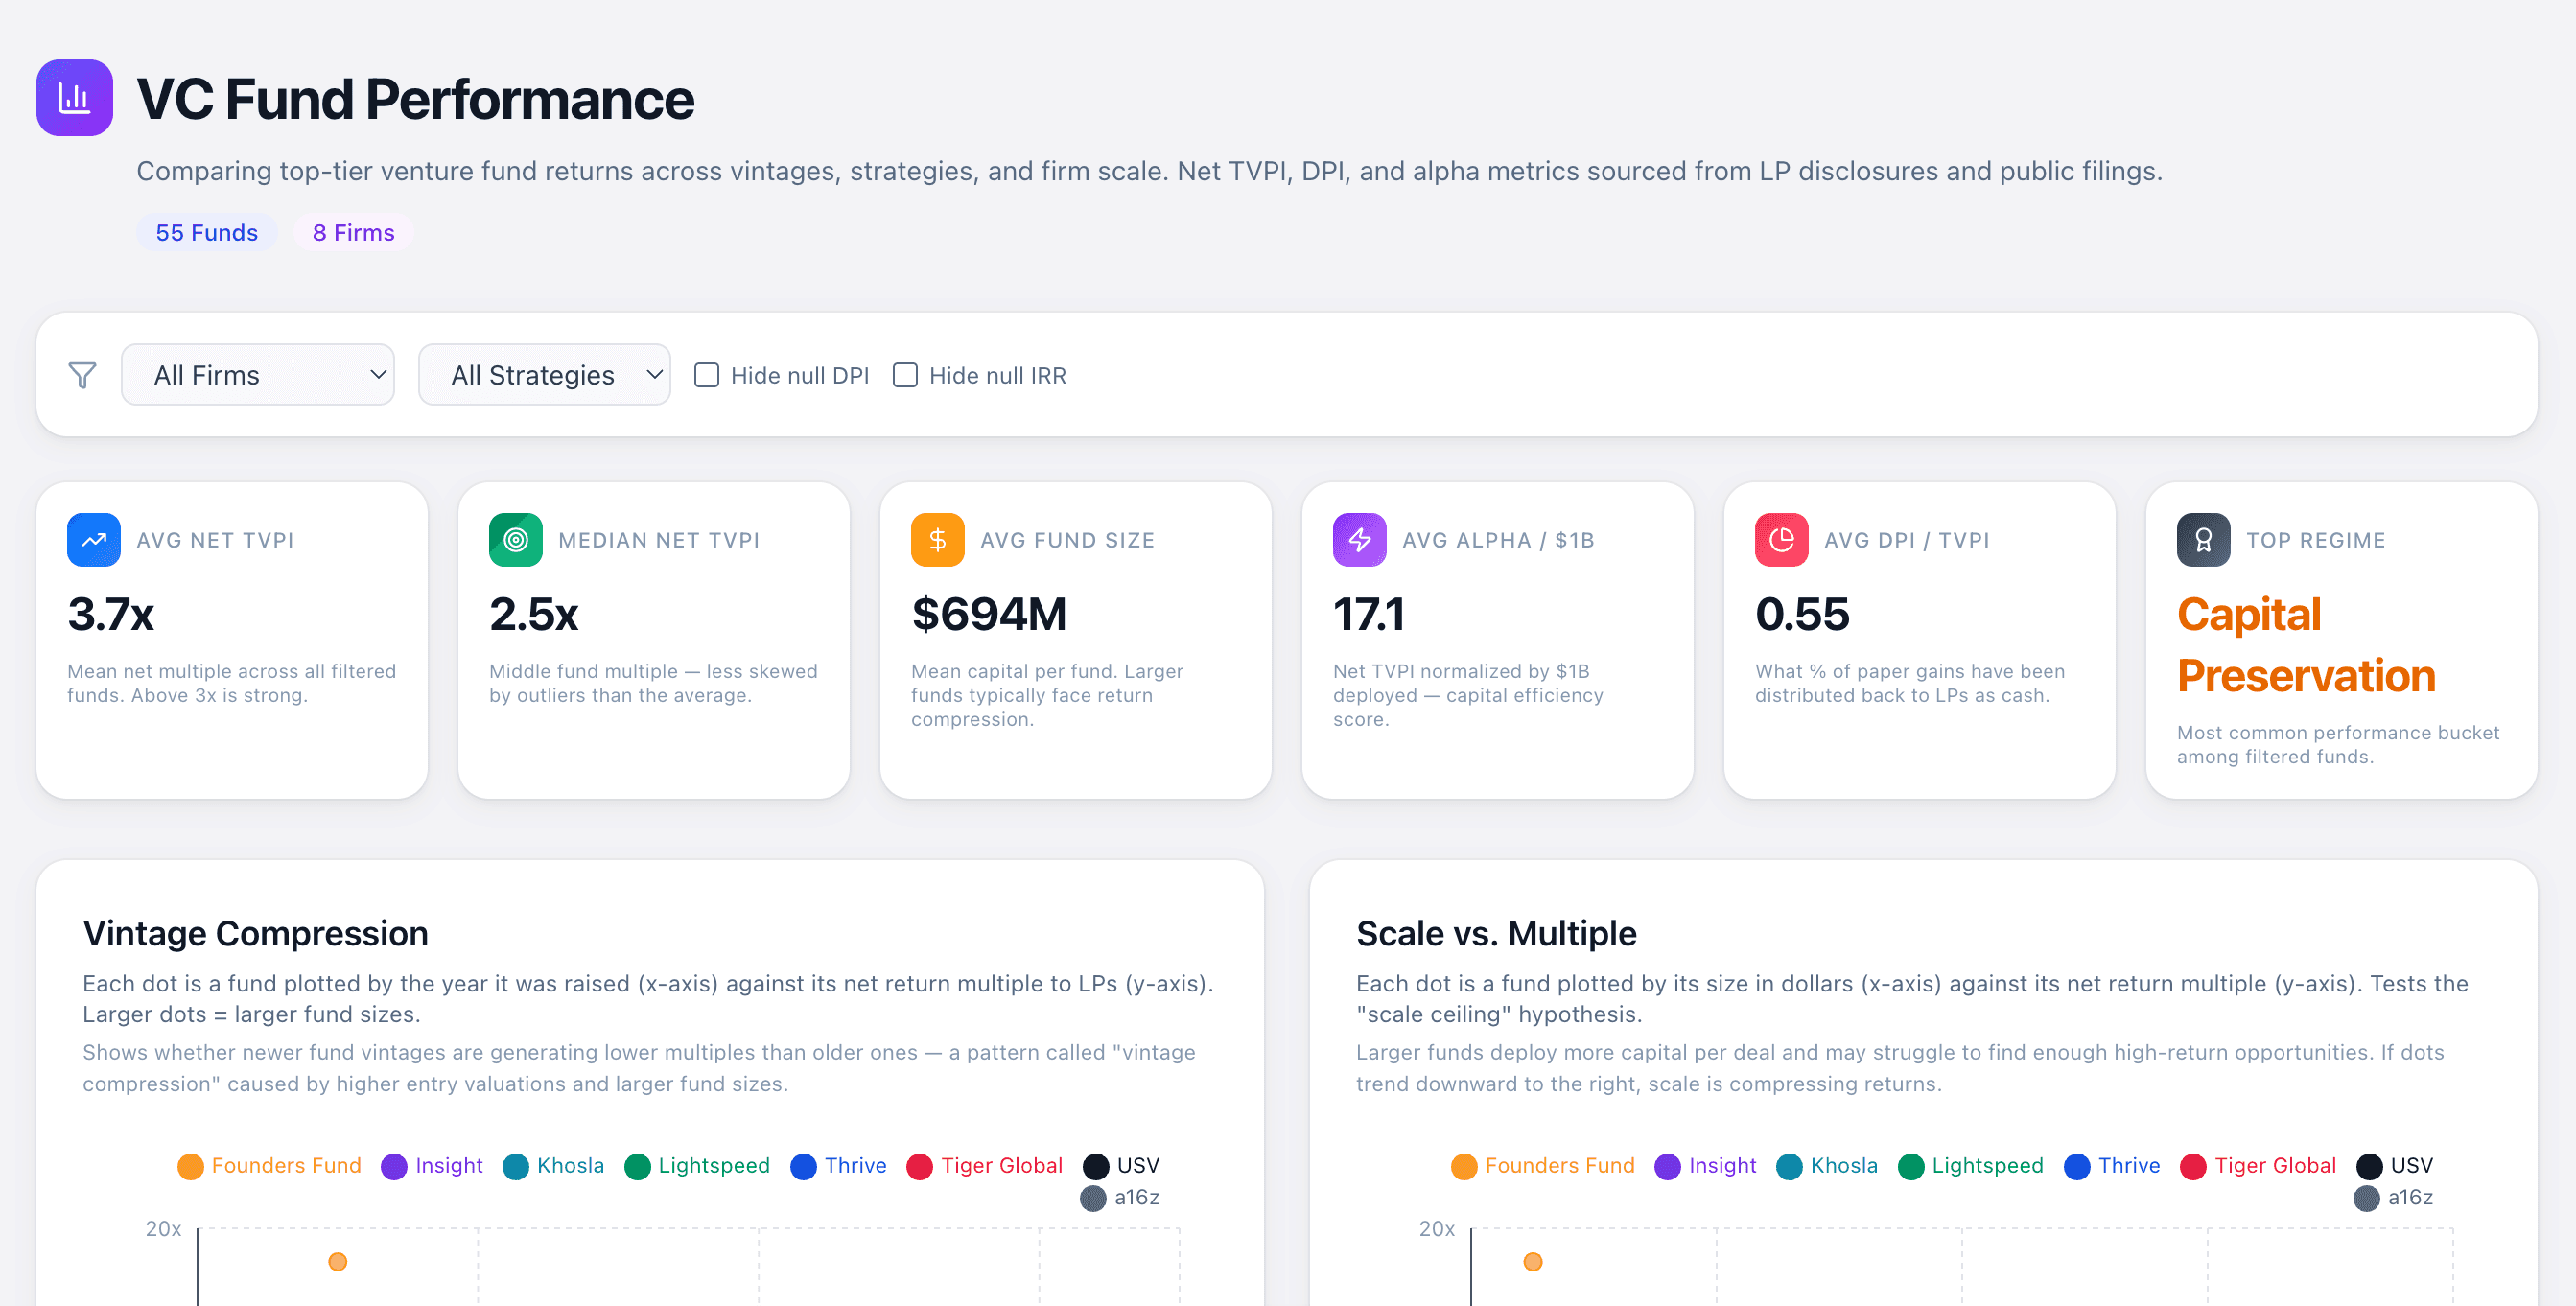
Task: Toggle Khosla in Scale vs. Multiple legend
Action: click(1827, 1166)
